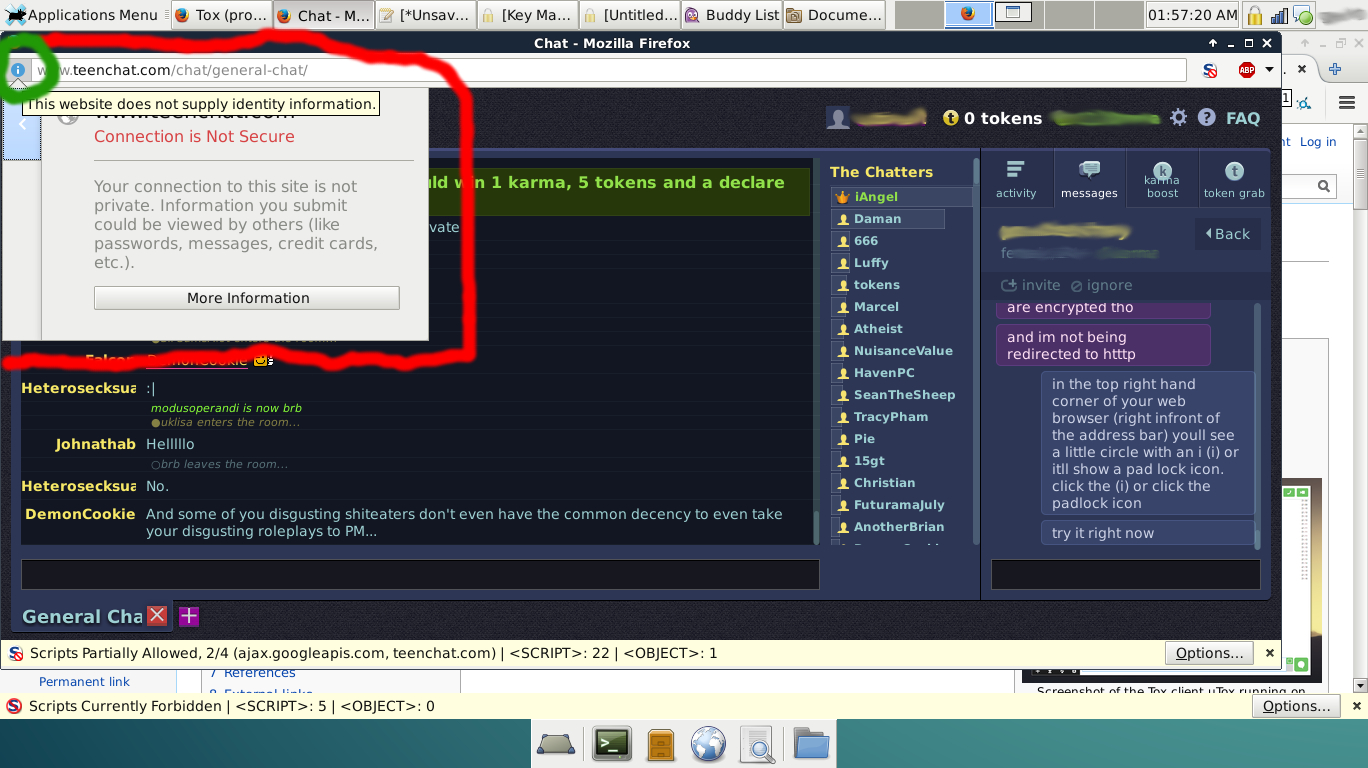Click the More Information button

(247, 298)
